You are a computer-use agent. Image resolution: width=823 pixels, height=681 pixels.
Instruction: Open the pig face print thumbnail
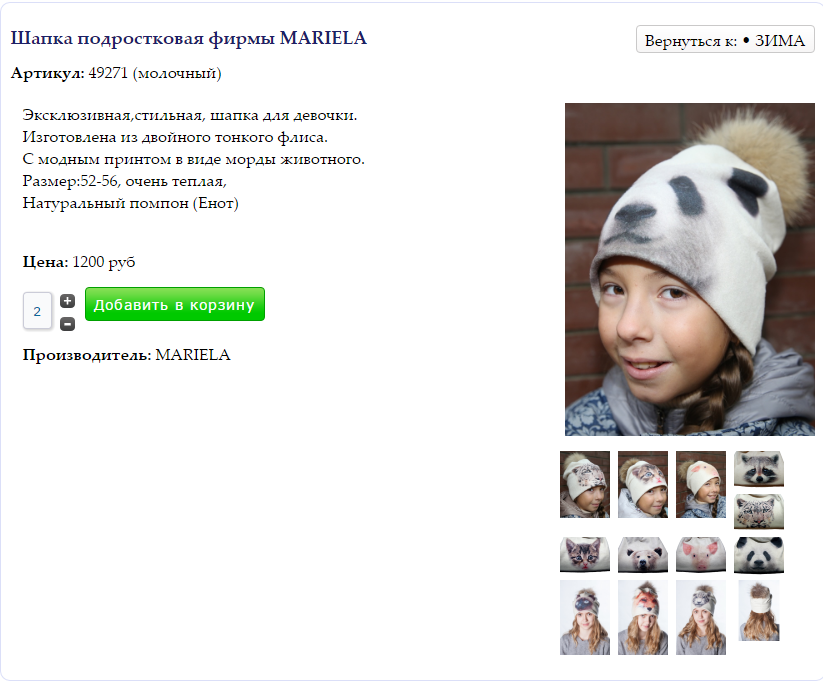(701, 554)
